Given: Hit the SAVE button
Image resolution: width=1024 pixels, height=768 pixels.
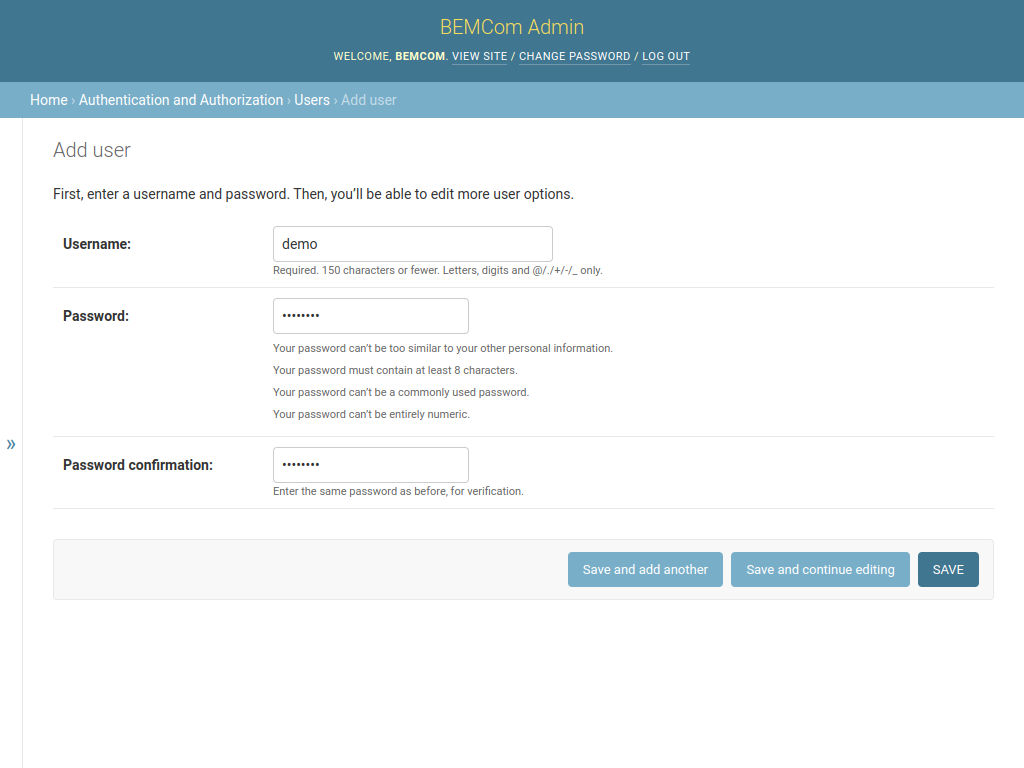Looking at the screenshot, I should pos(948,569).
